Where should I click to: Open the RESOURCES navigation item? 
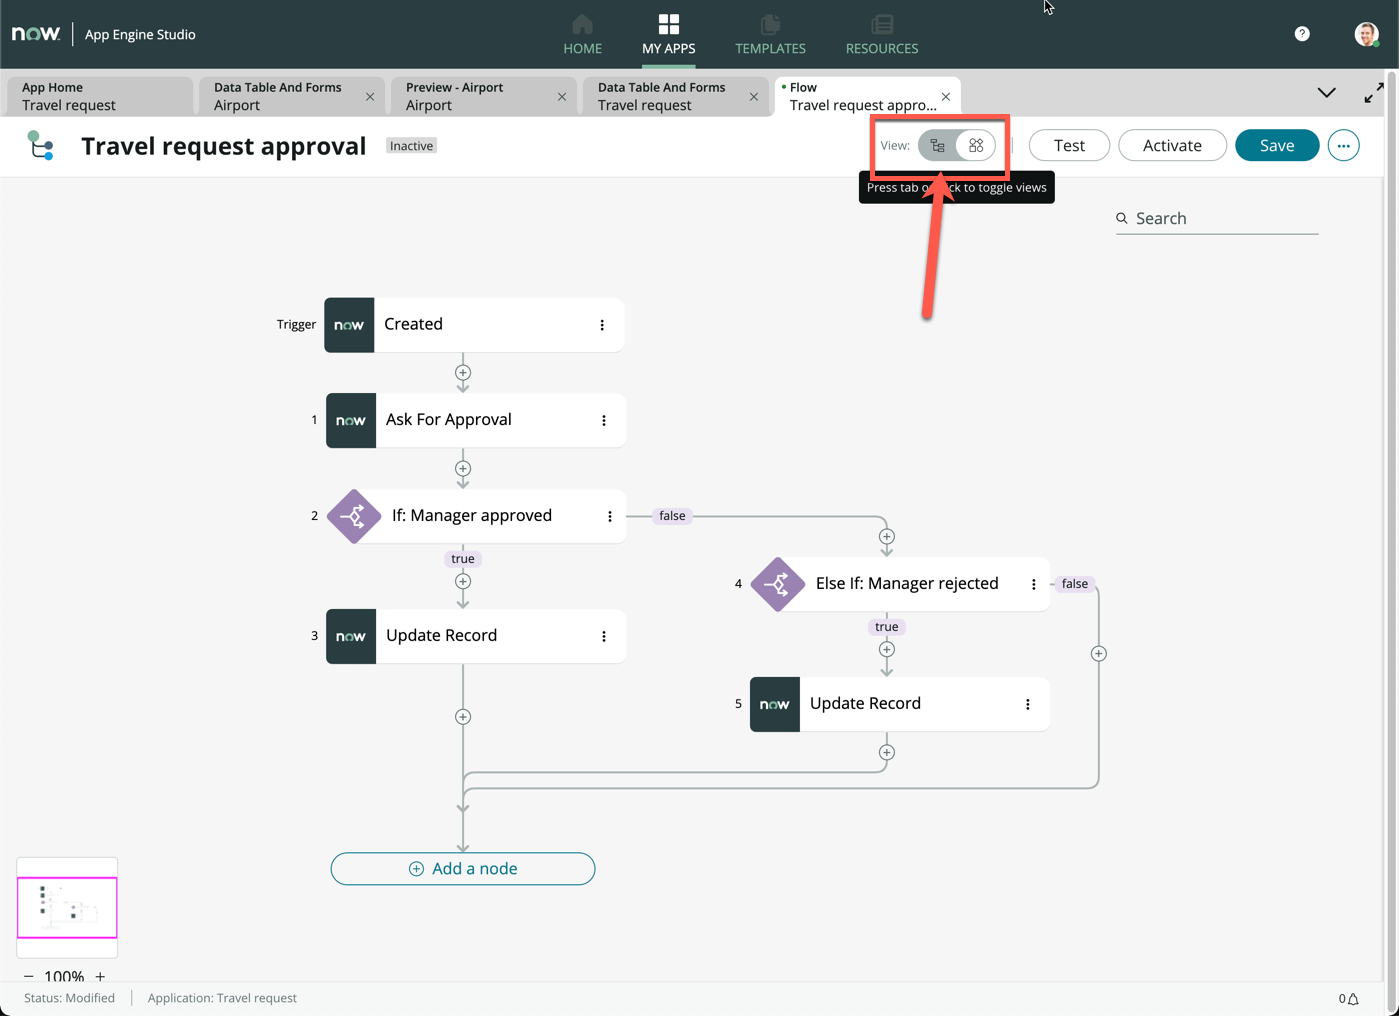[881, 35]
